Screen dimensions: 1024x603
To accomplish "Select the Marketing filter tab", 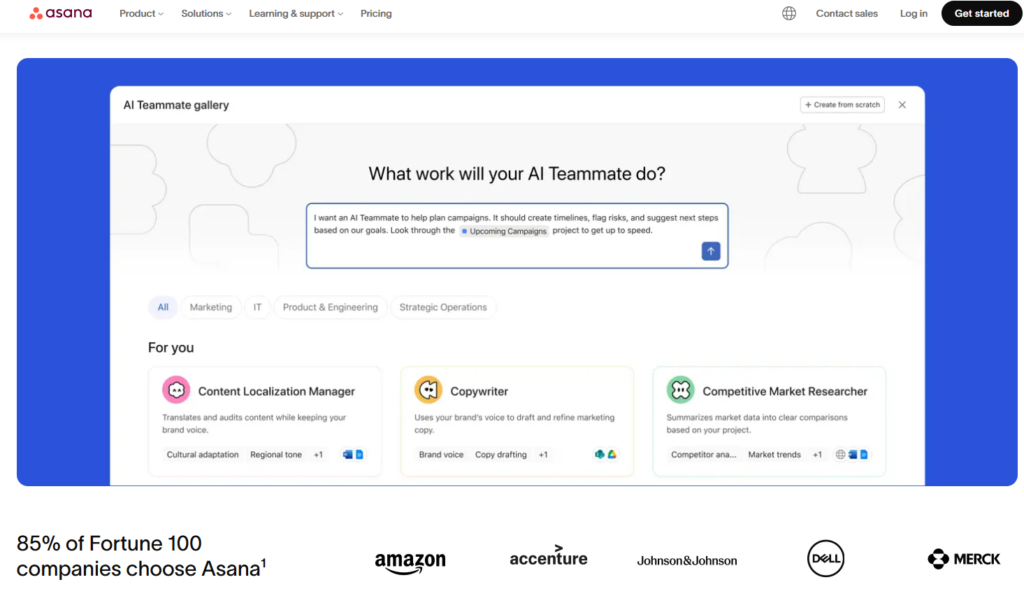I will coord(210,307).
